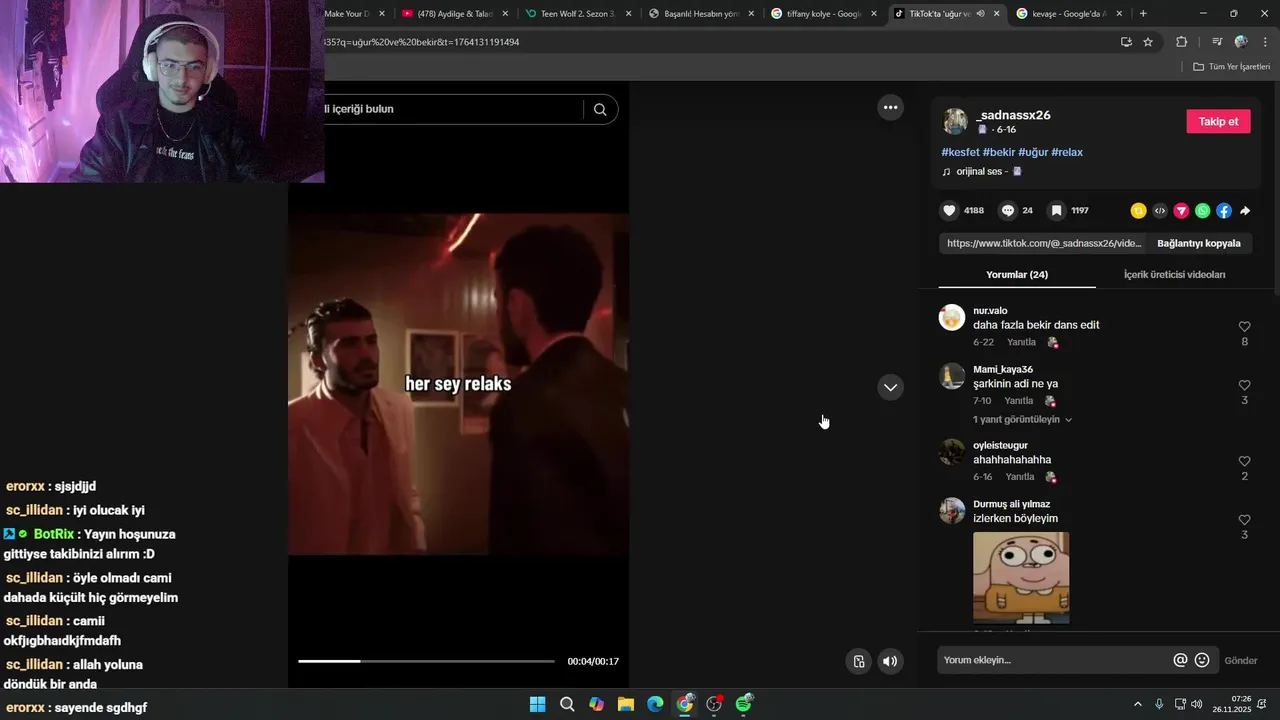Image resolution: width=1280 pixels, height=720 pixels.
Task: Insert mention with the @ icon
Action: pyautogui.click(x=1180, y=660)
